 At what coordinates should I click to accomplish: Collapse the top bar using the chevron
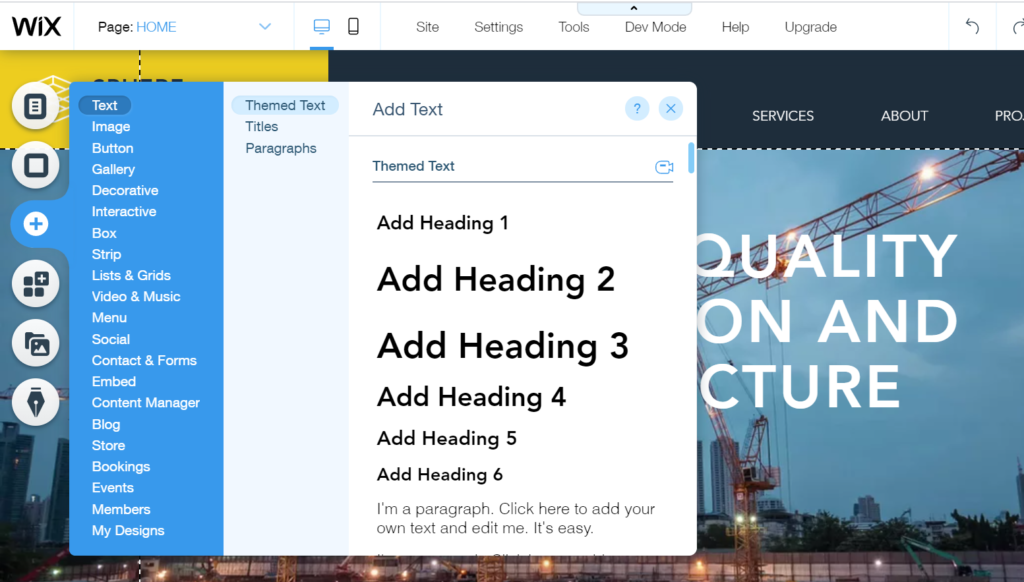click(634, 8)
